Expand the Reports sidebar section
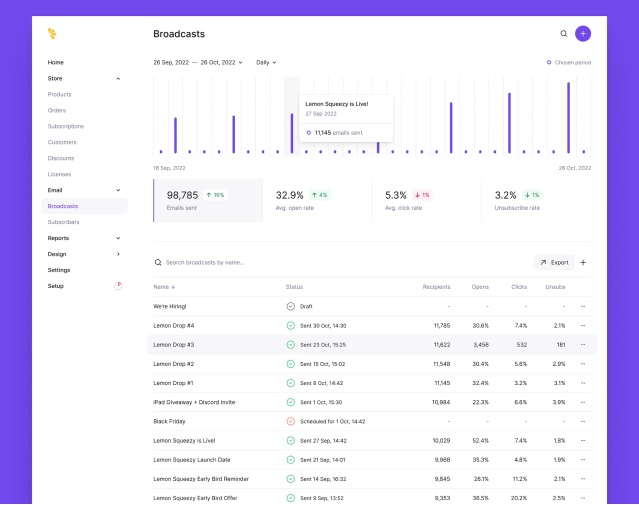The image size is (639, 505). [118, 238]
